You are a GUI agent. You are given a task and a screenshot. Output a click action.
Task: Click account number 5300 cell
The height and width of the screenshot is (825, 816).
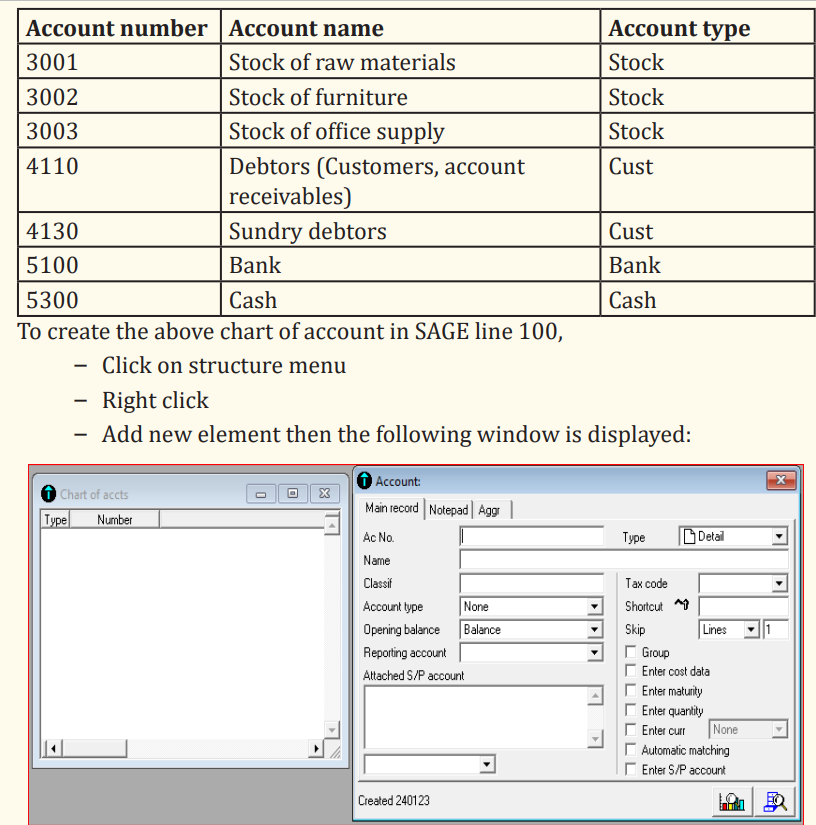[119, 299]
